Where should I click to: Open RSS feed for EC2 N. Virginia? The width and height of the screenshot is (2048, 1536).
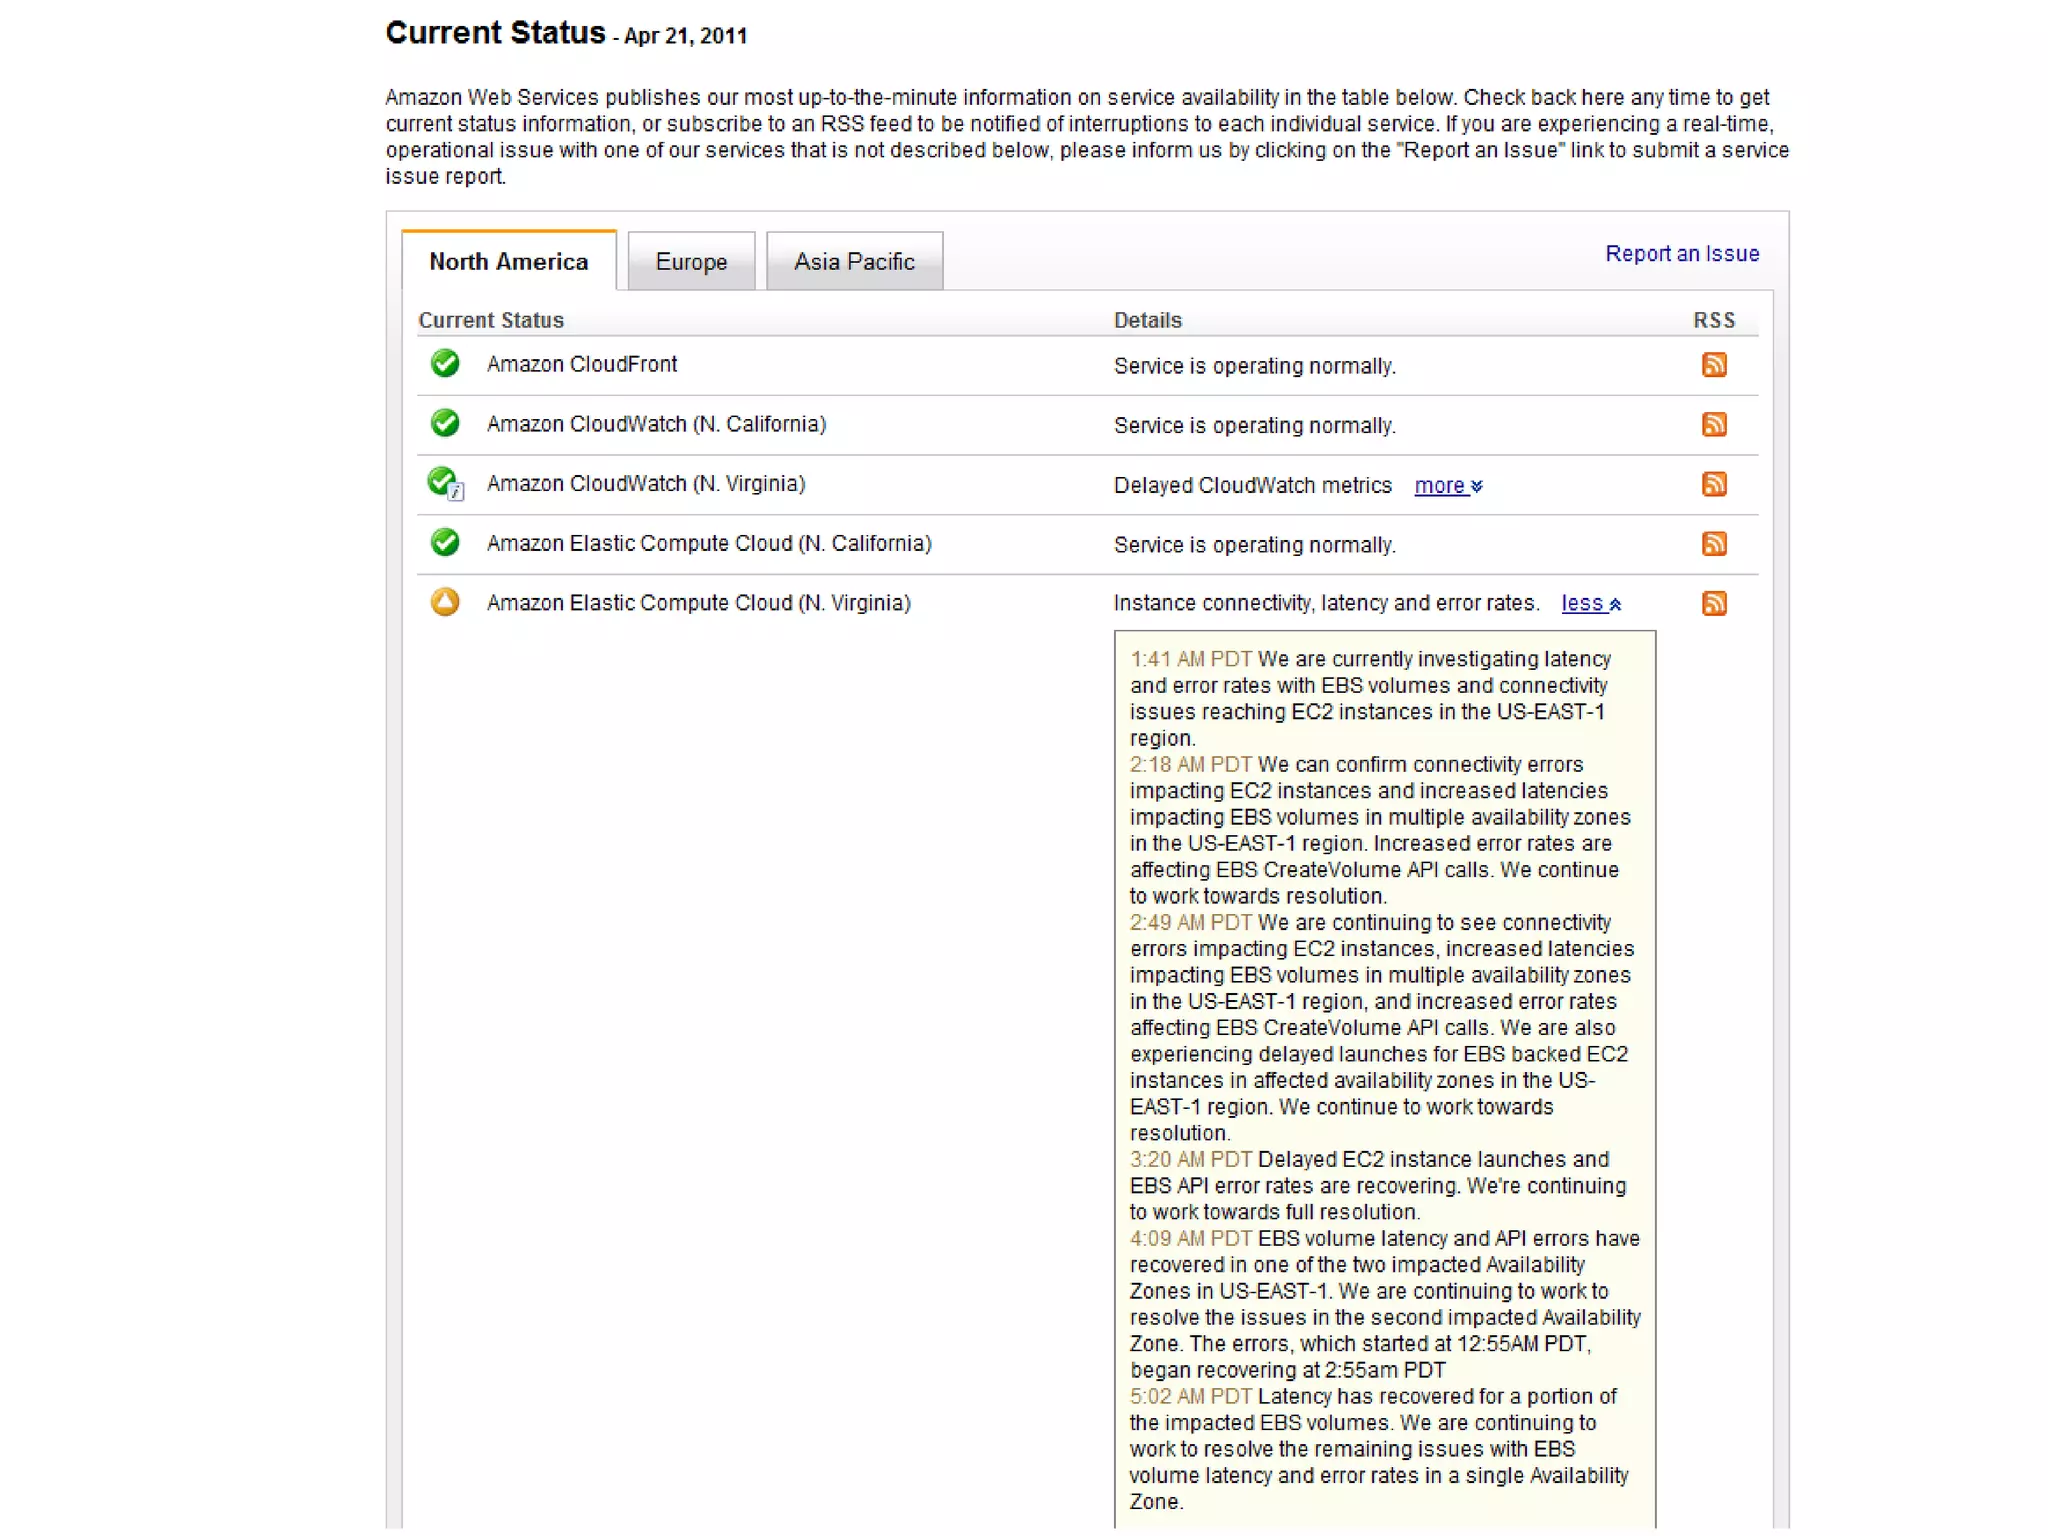pyautogui.click(x=1713, y=603)
